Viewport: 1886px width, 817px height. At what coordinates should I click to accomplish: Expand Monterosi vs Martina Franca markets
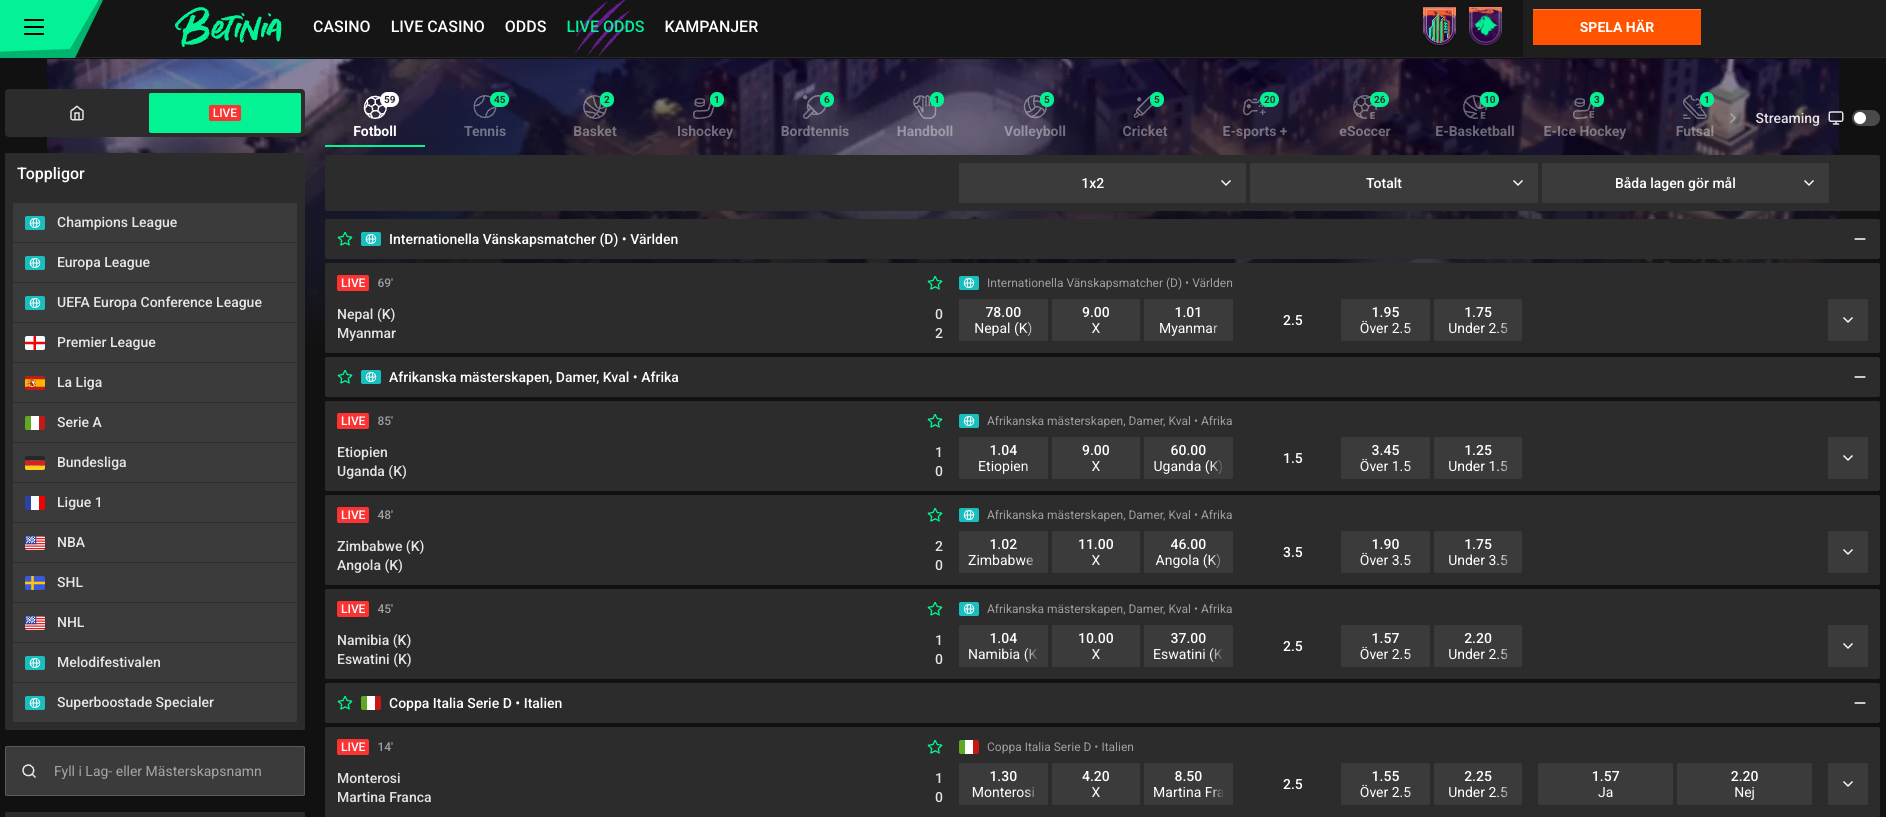[1848, 784]
